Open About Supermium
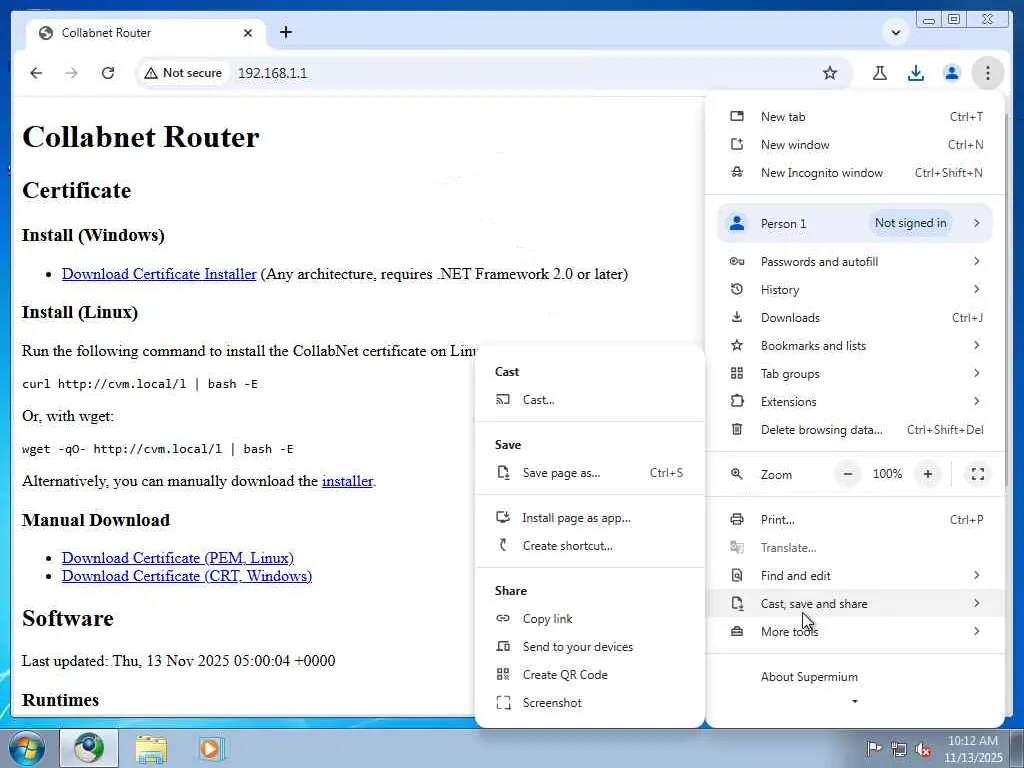This screenshot has height=768, width=1024. 856,677
